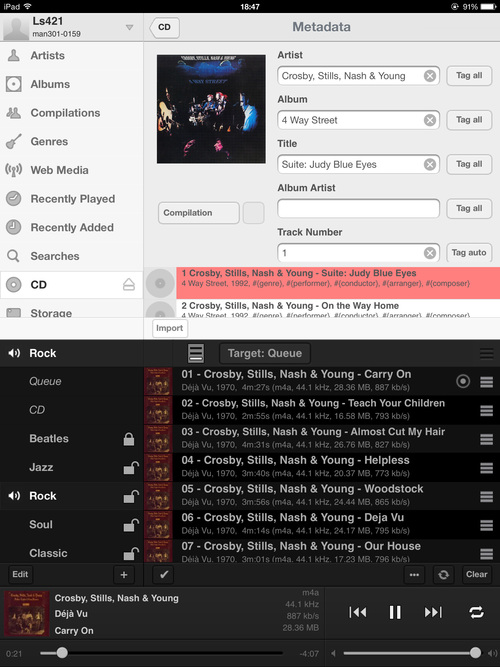This screenshot has height=667, width=500.
Task: Select the Carry On track radio indicator
Action: pyautogui.click(x=463, y=381)
